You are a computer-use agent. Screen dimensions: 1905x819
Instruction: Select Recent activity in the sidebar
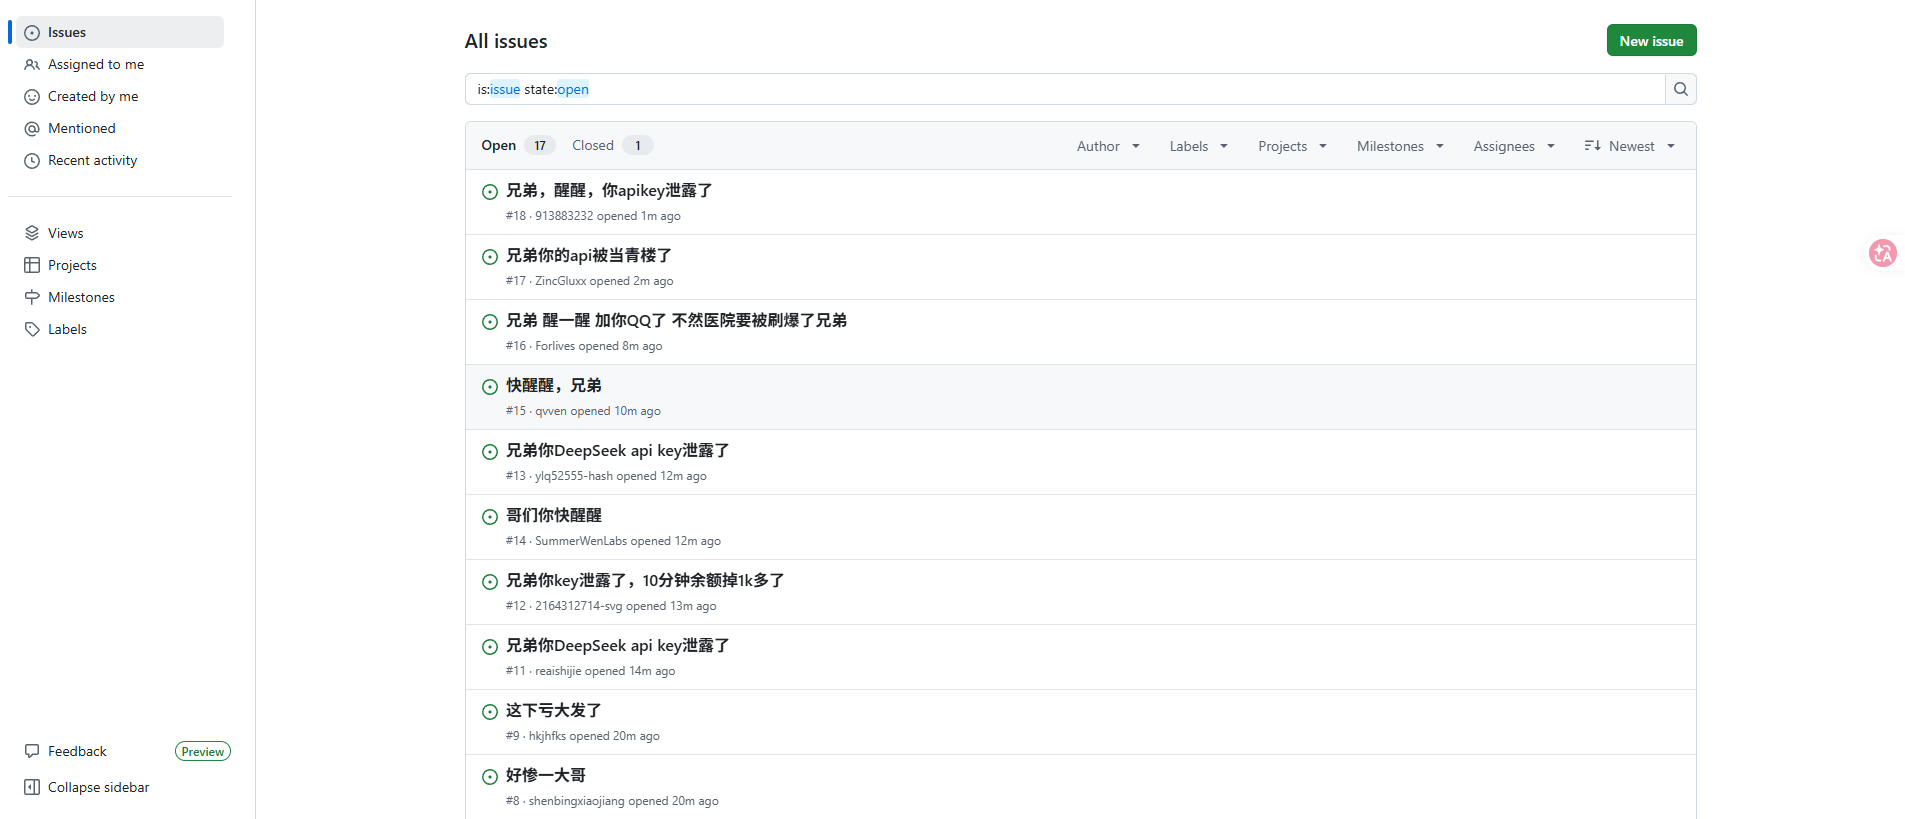coord(120,160)
